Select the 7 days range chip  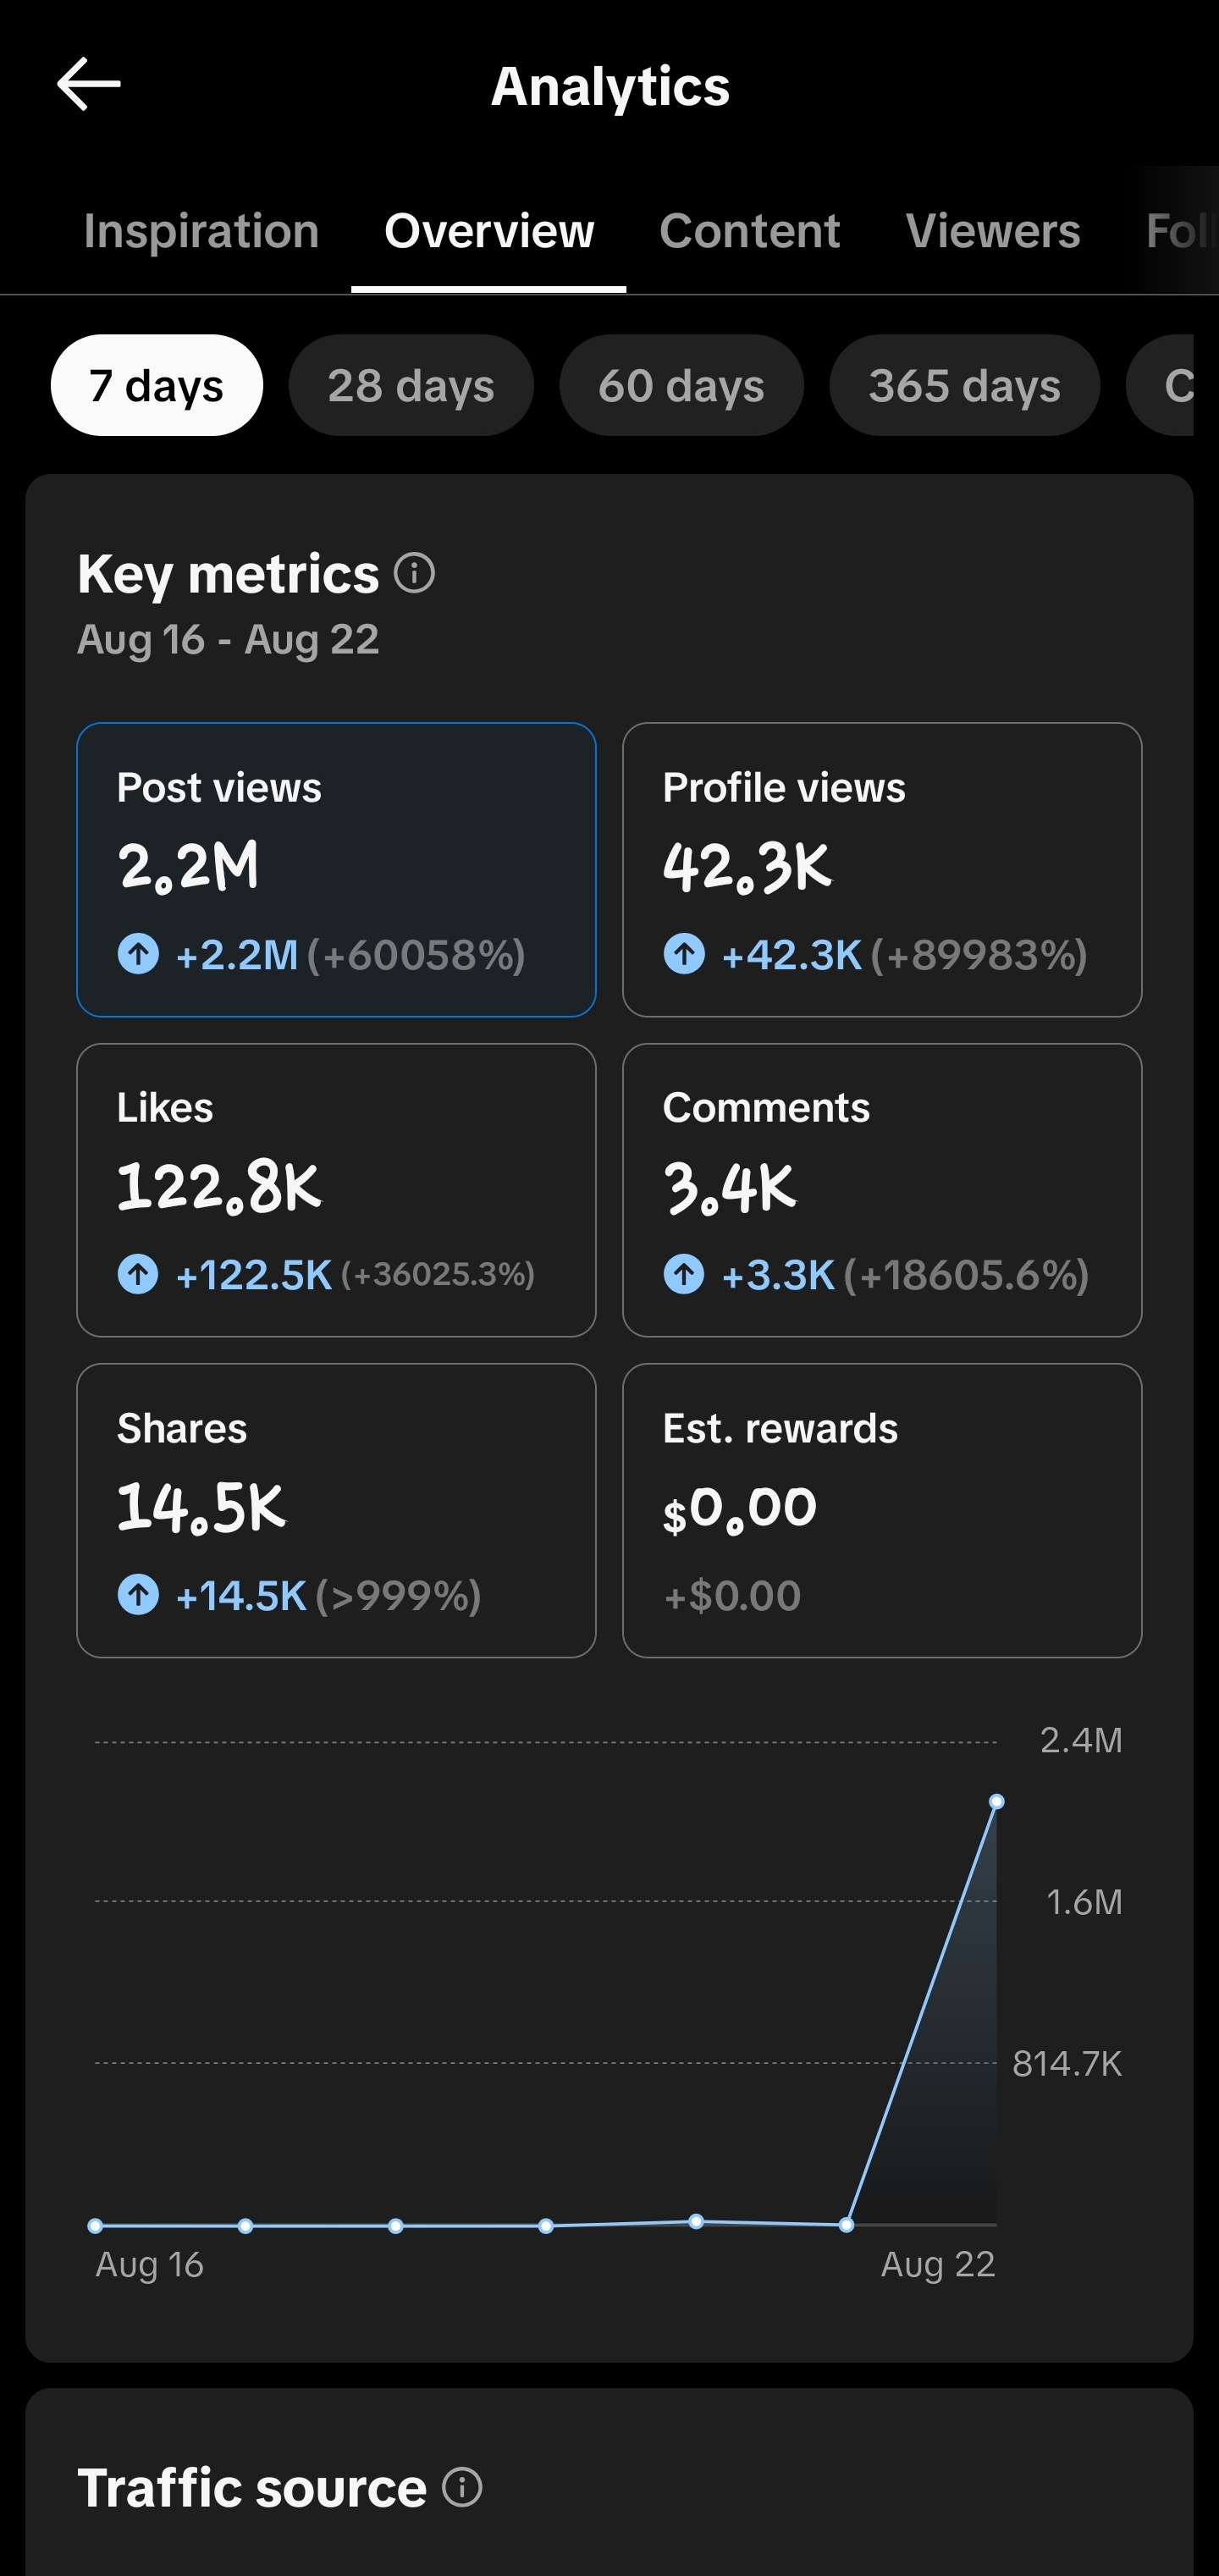pyautogui.click(x=157, y=385)
